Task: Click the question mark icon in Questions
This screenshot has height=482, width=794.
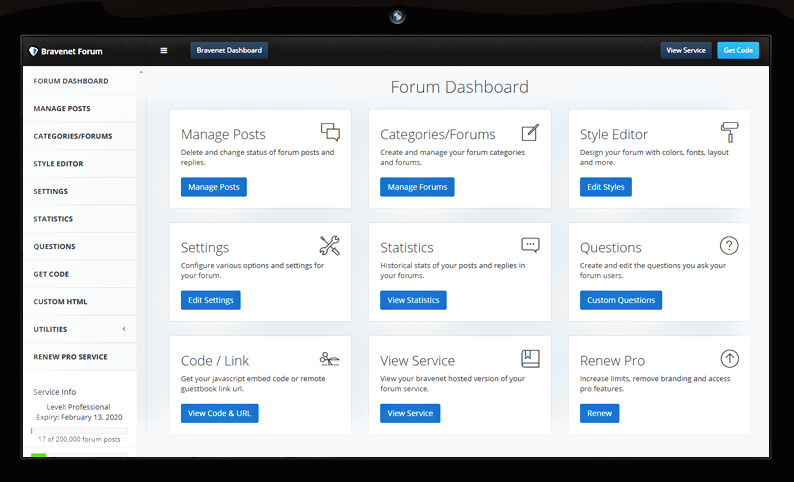Action: (x=729, y=246)
